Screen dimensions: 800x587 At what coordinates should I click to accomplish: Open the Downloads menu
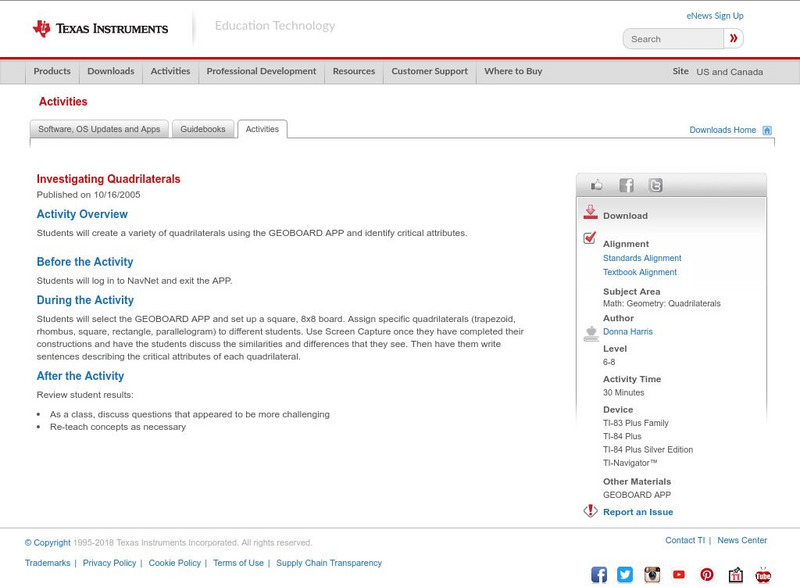(111, 71)
